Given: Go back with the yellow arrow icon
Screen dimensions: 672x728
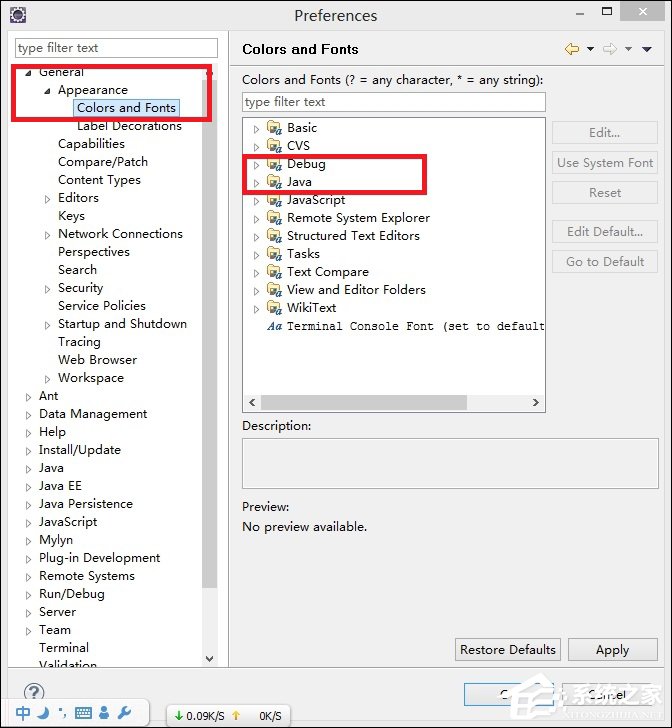Looking at the screenshot, I should click(572, 49).
